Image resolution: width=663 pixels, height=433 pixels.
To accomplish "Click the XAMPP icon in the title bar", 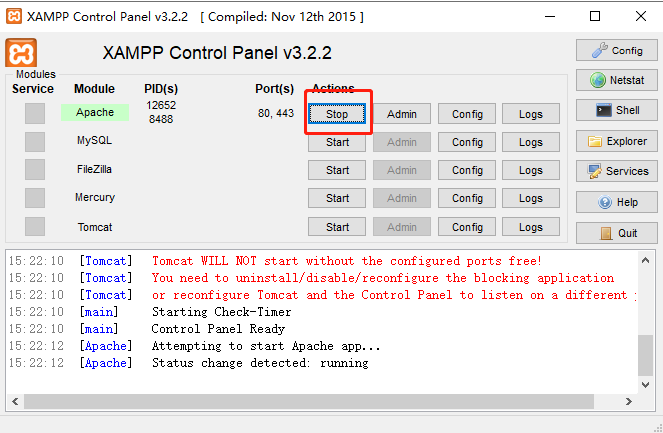I will click(x=14, y=16).
